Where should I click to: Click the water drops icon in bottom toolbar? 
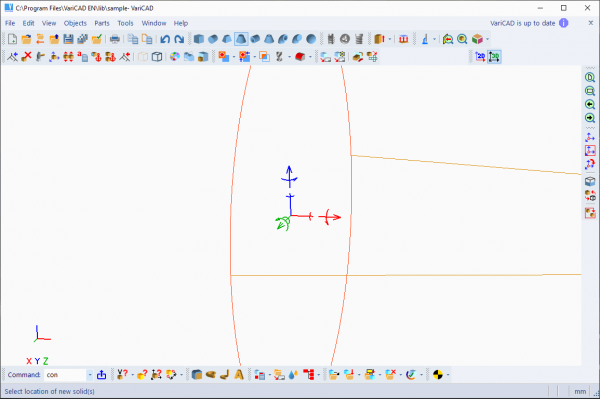click(293, 375)
